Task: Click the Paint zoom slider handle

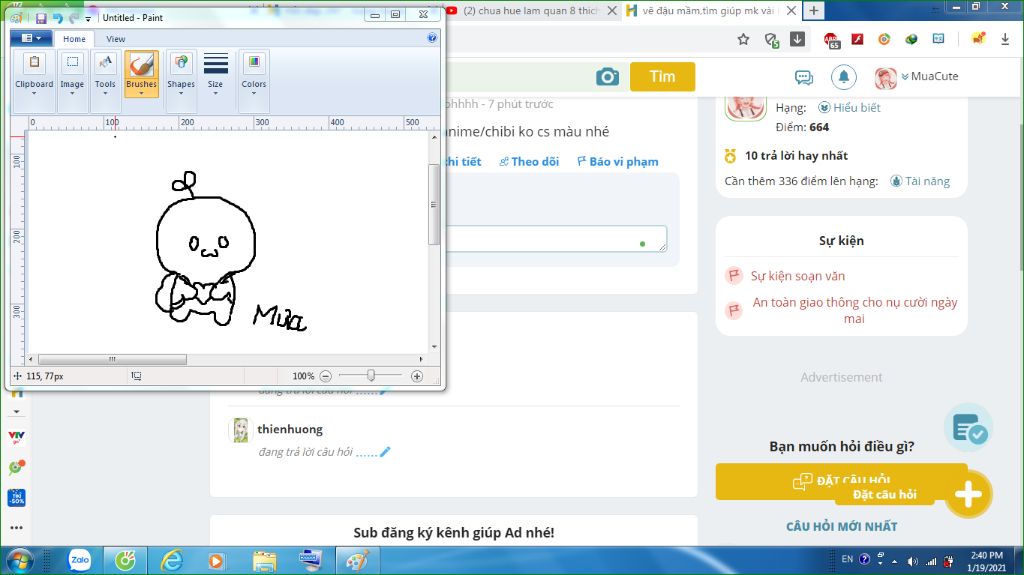Action: [371, 375]
